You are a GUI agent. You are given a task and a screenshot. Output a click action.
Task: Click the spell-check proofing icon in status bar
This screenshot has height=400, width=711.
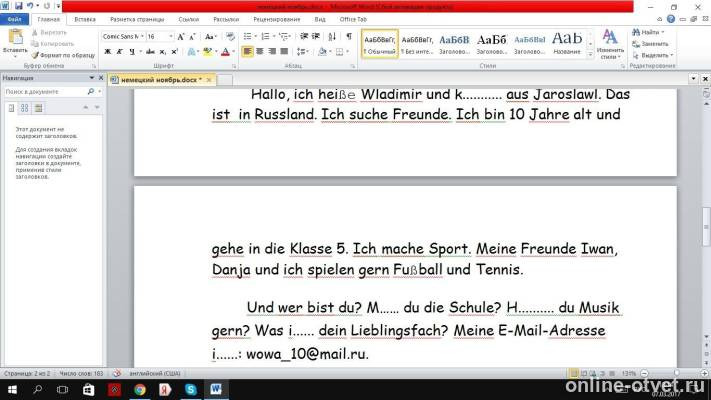click(x=117, y=373)
